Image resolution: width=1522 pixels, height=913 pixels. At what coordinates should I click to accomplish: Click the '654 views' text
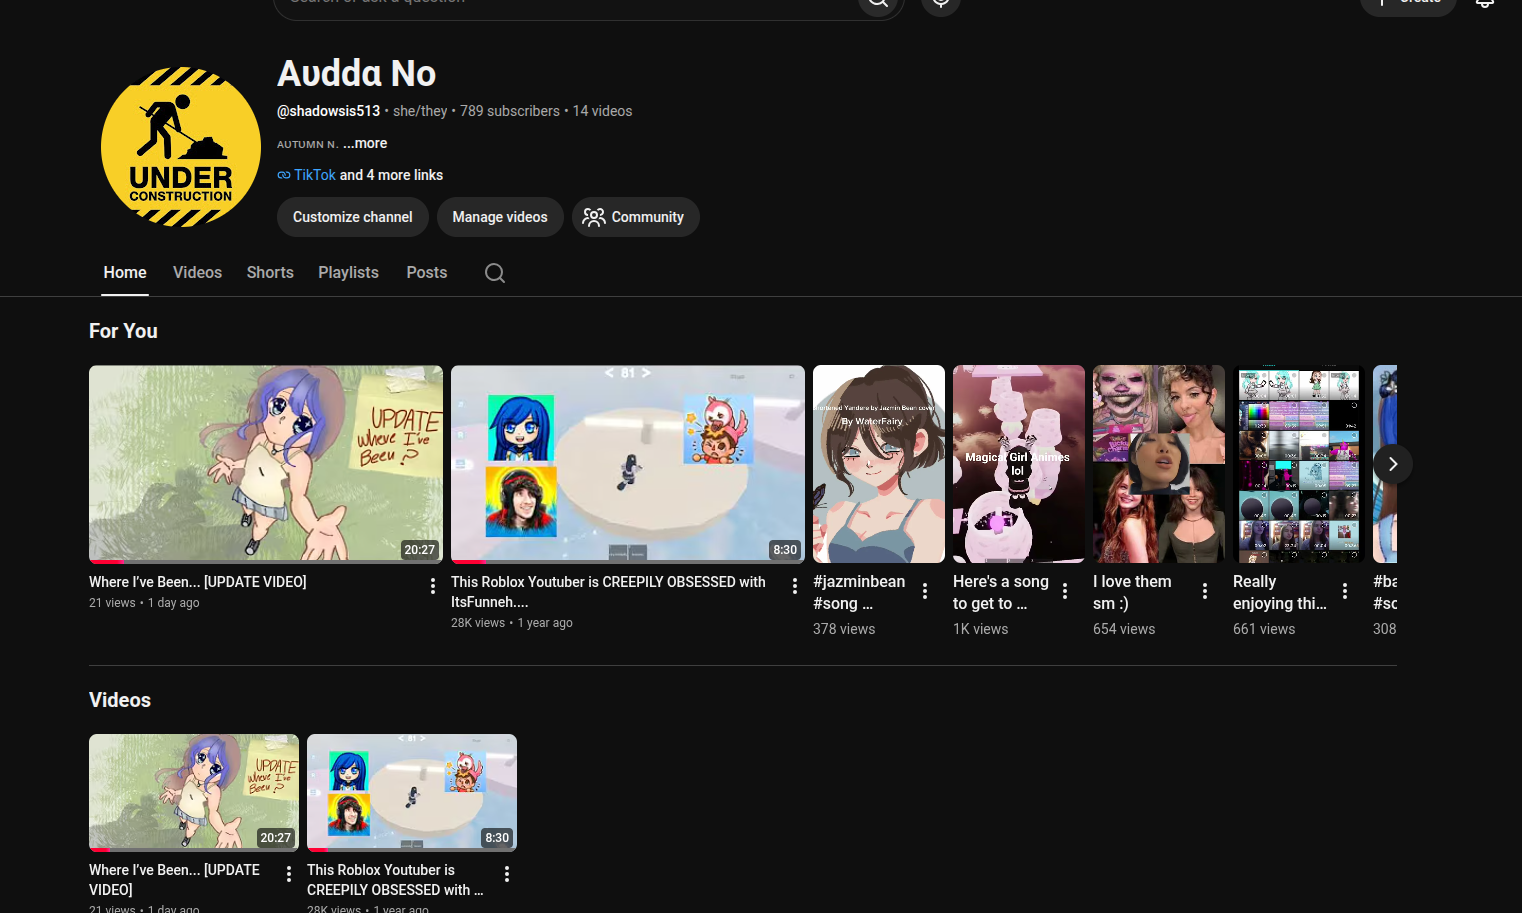tap(1124, 629)
